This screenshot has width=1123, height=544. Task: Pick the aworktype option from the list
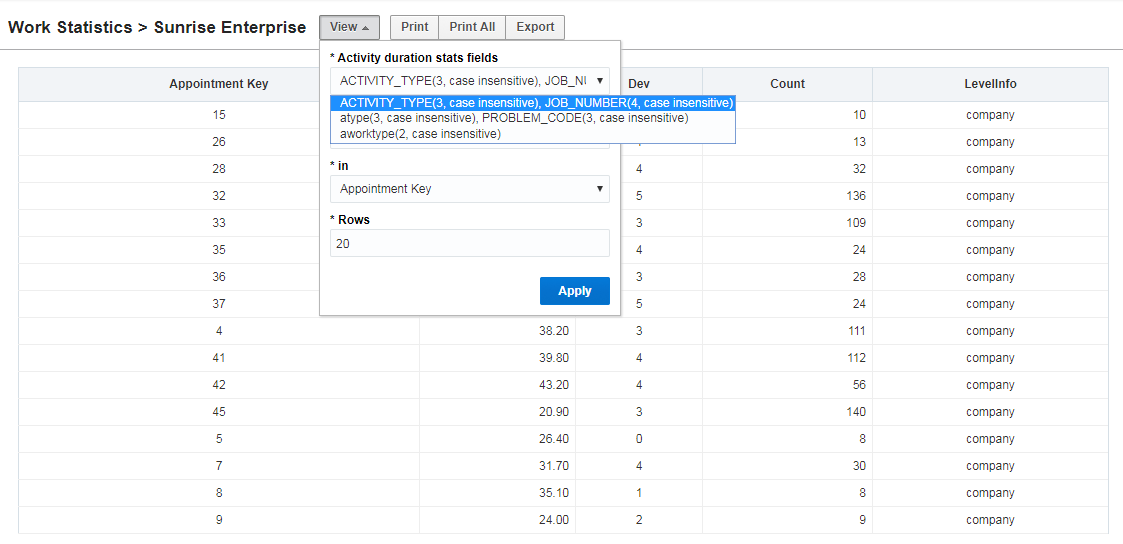coord(420,134)
